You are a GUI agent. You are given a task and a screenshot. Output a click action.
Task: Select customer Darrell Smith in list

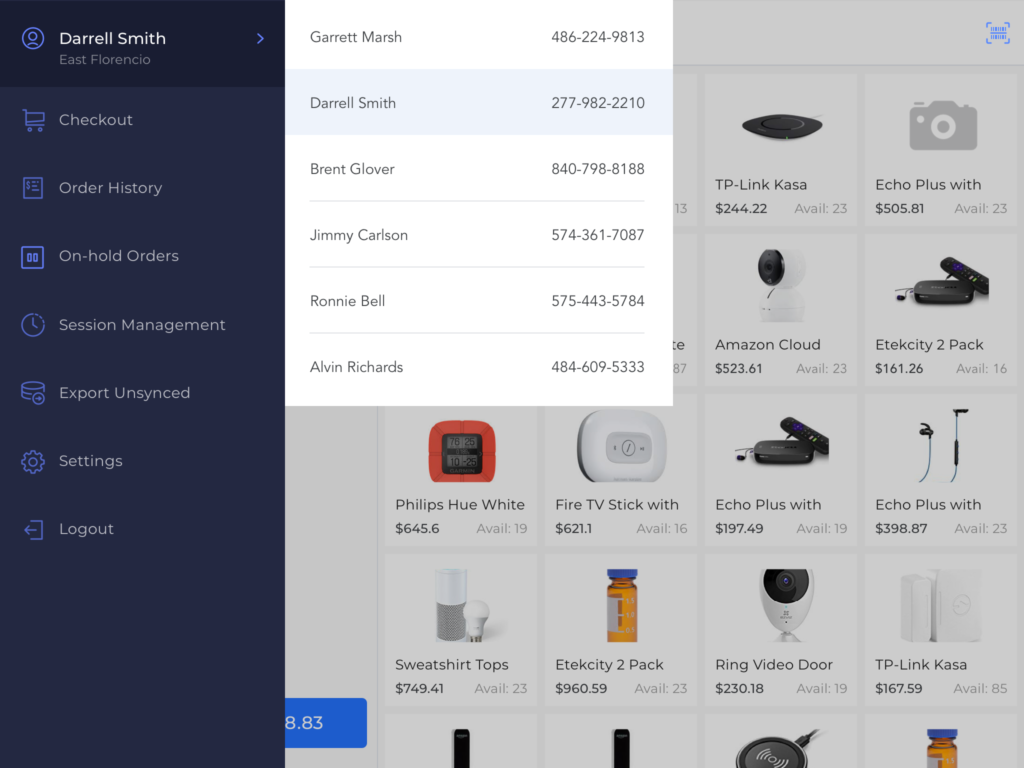tap(479, 103)
